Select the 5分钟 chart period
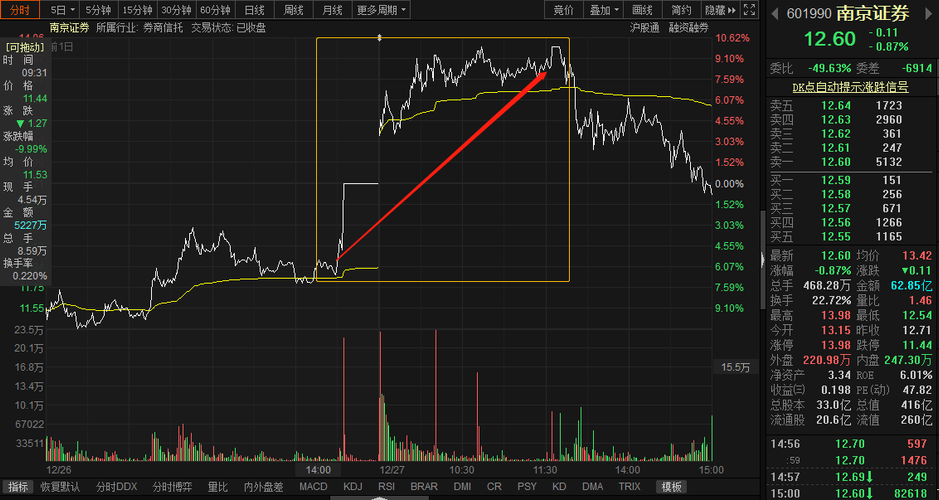 click(98, 10)
